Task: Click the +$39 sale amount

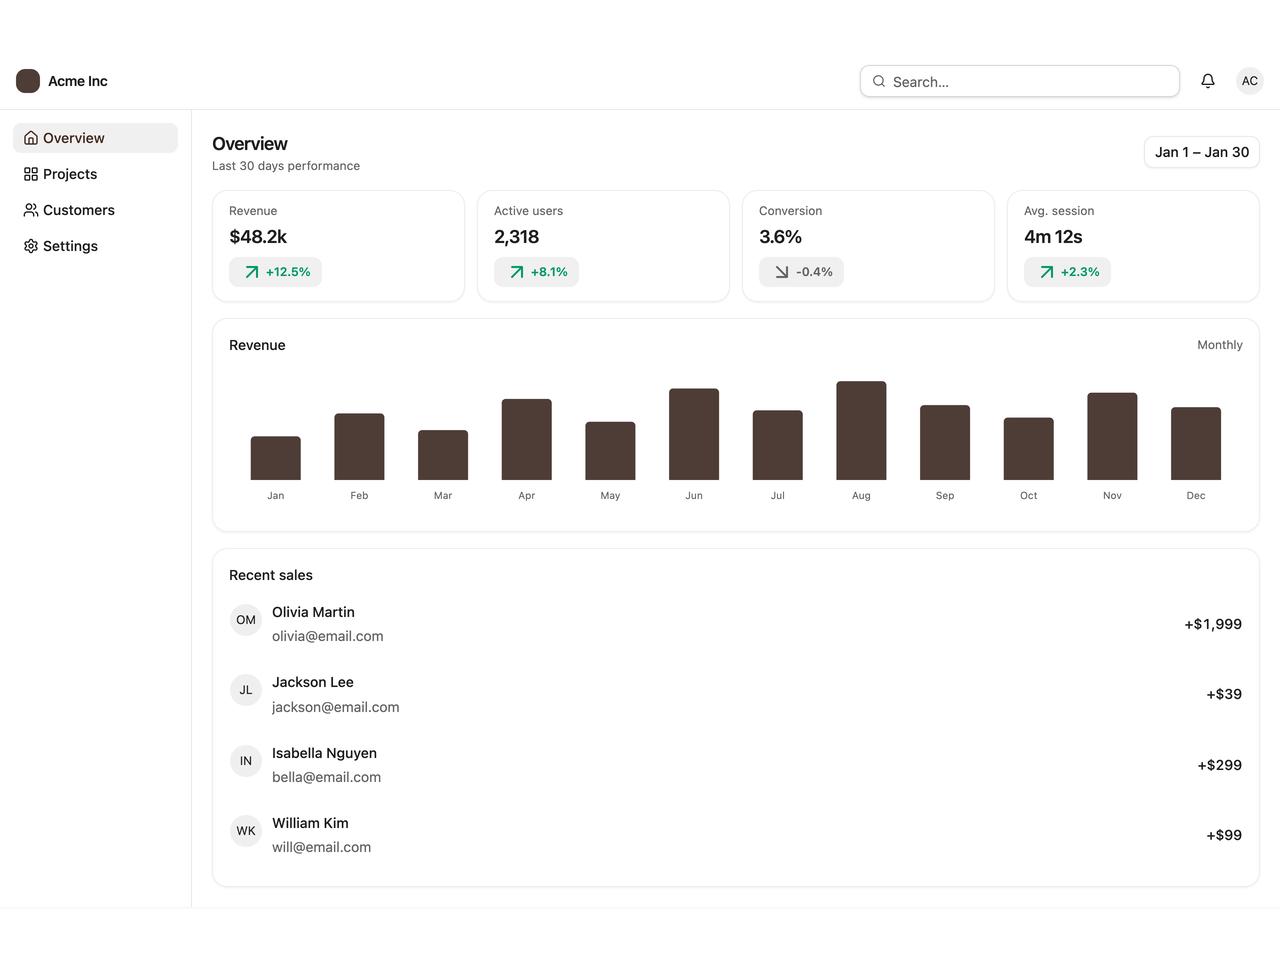Action: [x=1224, y=694]
